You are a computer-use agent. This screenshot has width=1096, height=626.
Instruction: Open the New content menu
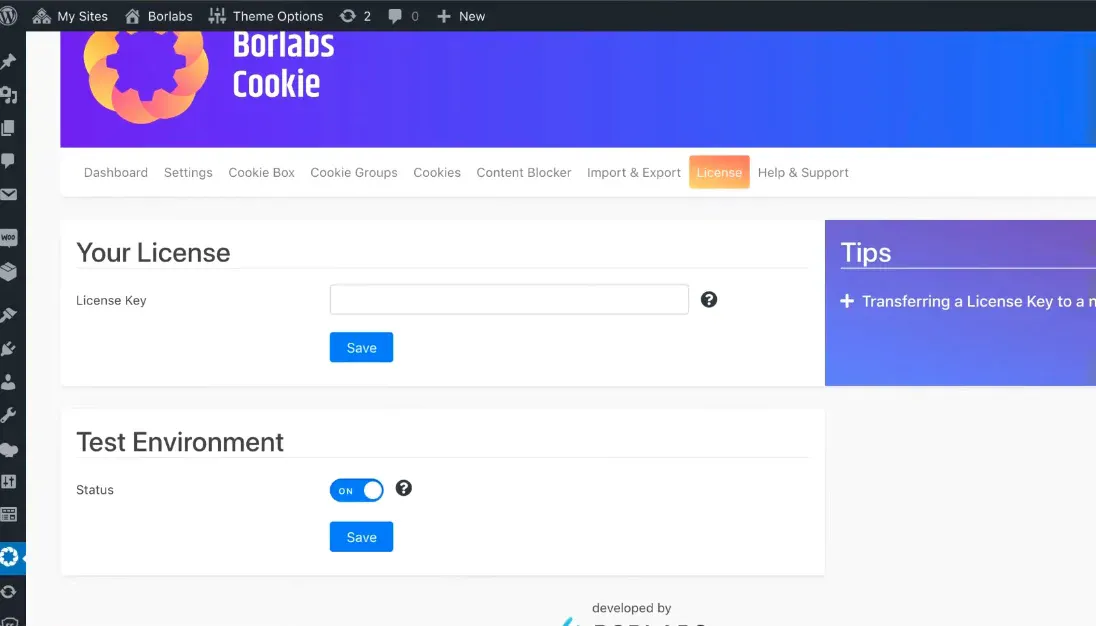pyautogui.click(x=461, y=16)
